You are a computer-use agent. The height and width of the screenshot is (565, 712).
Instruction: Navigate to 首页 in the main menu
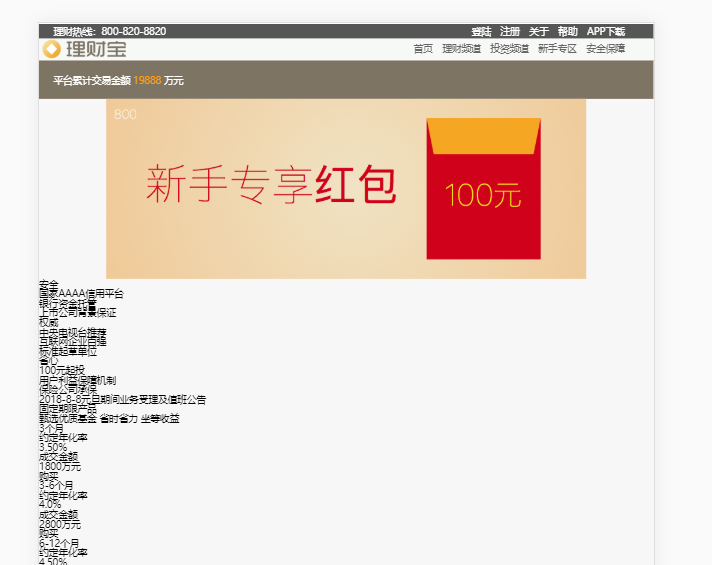(x=423, y=49)
